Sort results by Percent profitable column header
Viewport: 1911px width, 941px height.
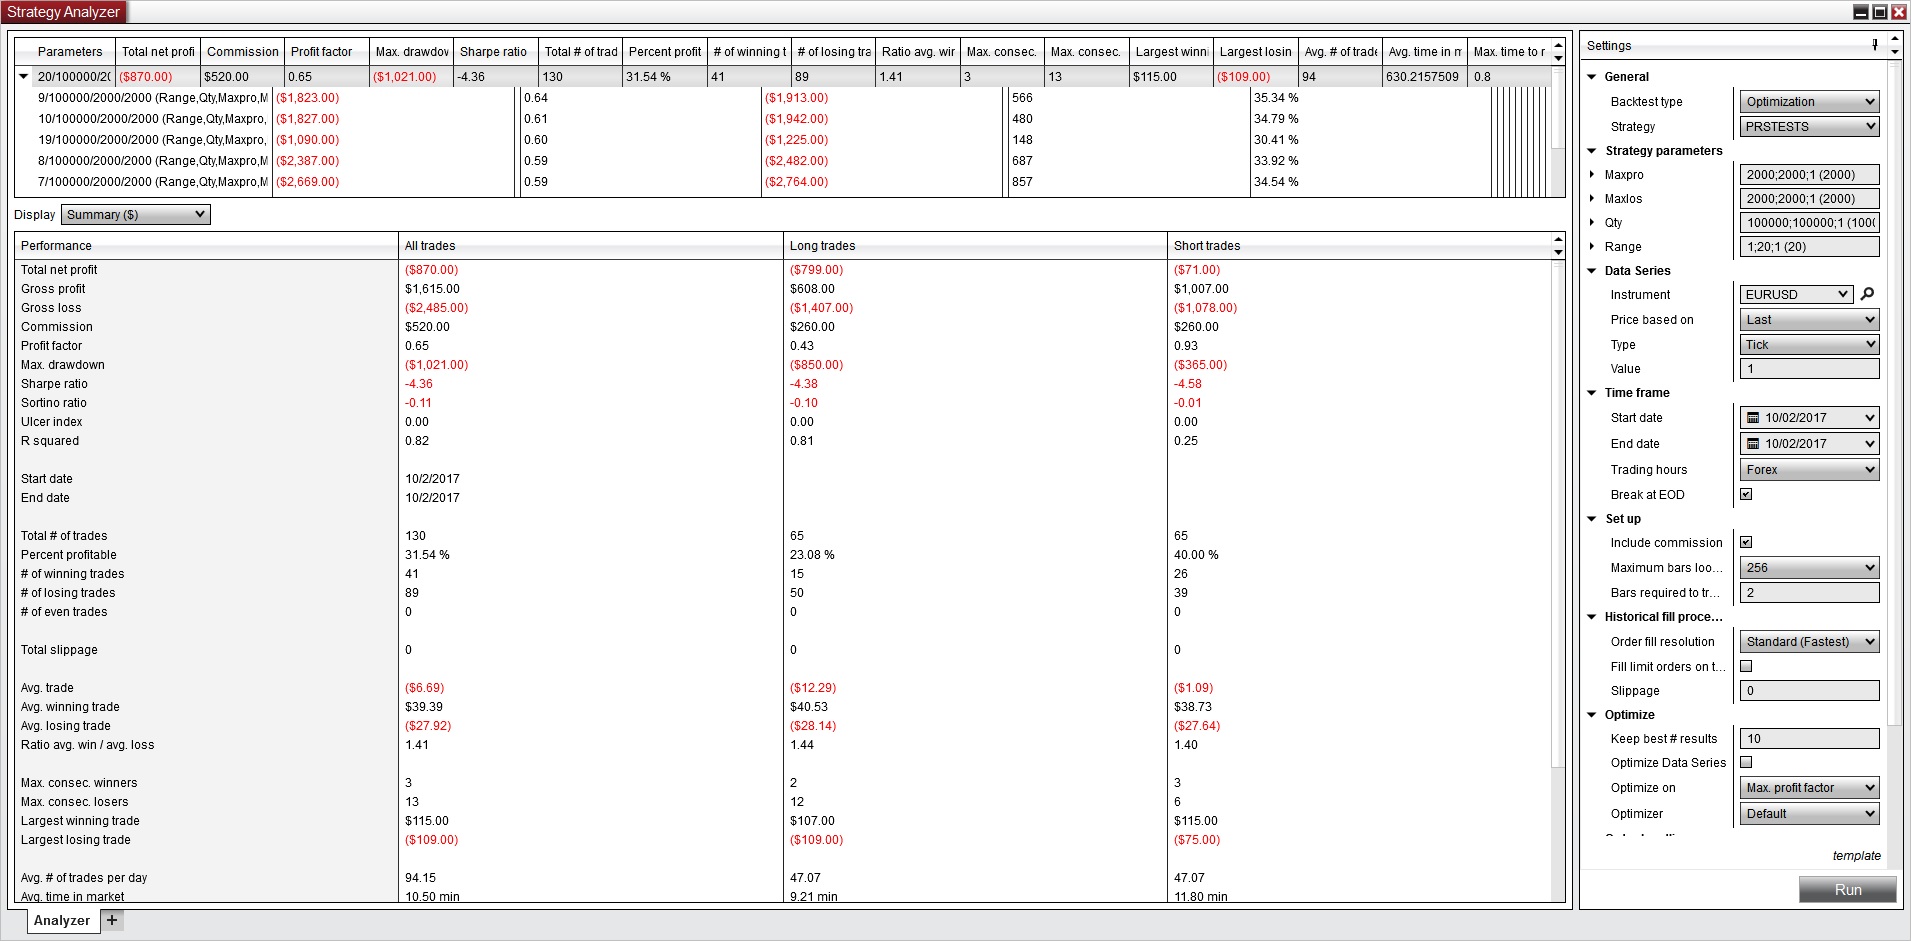[x=665, y=52]
